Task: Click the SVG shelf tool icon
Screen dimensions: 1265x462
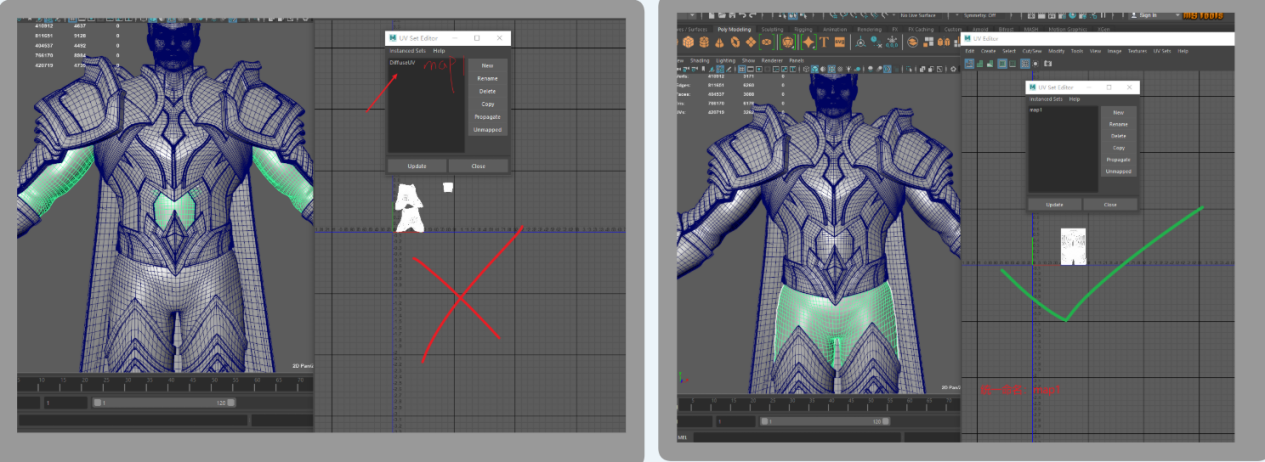Action: [842, 42]
